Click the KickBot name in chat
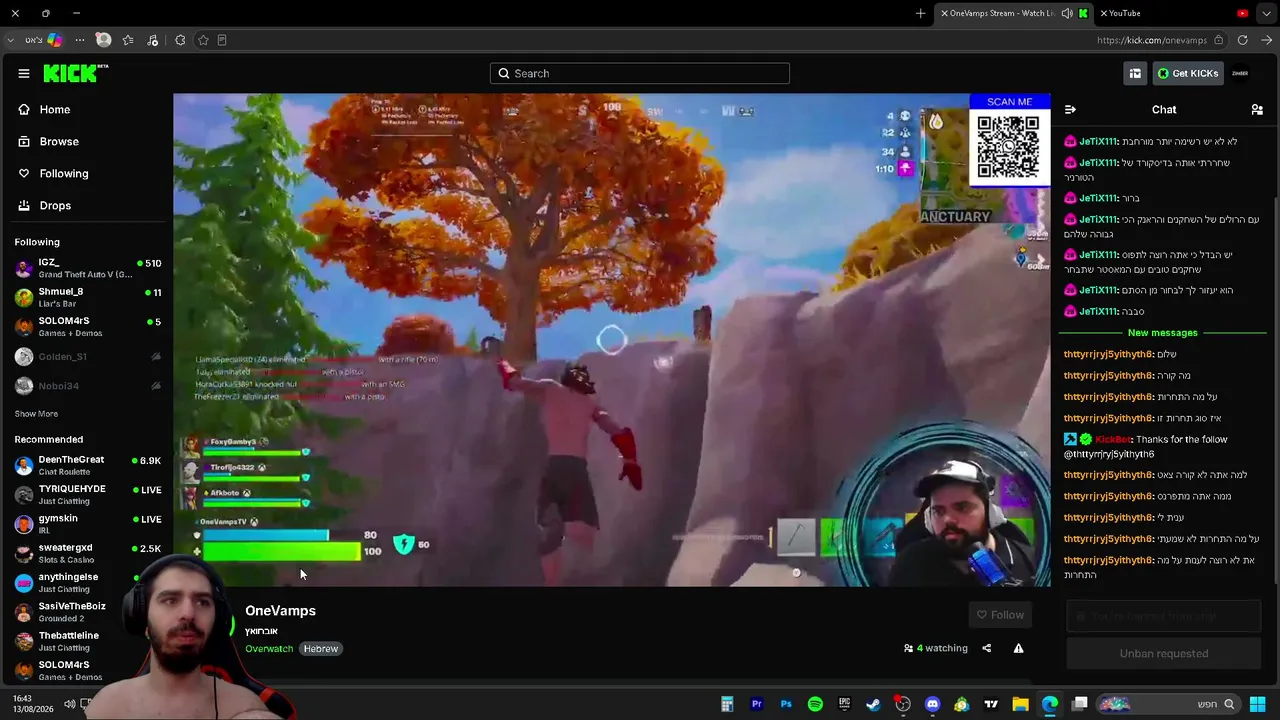This screenshot has height=720, width=1280. click(1113, 440)
